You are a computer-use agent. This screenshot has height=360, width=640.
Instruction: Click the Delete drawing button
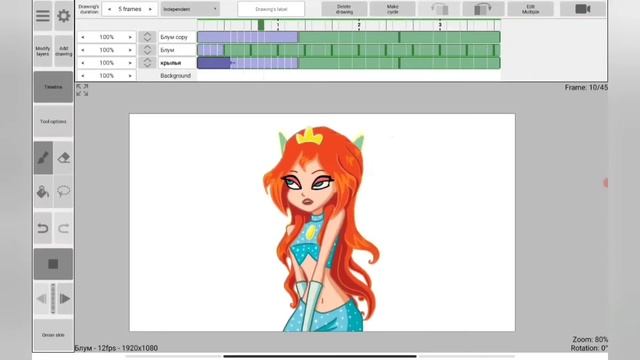click(x=344, y=9)
